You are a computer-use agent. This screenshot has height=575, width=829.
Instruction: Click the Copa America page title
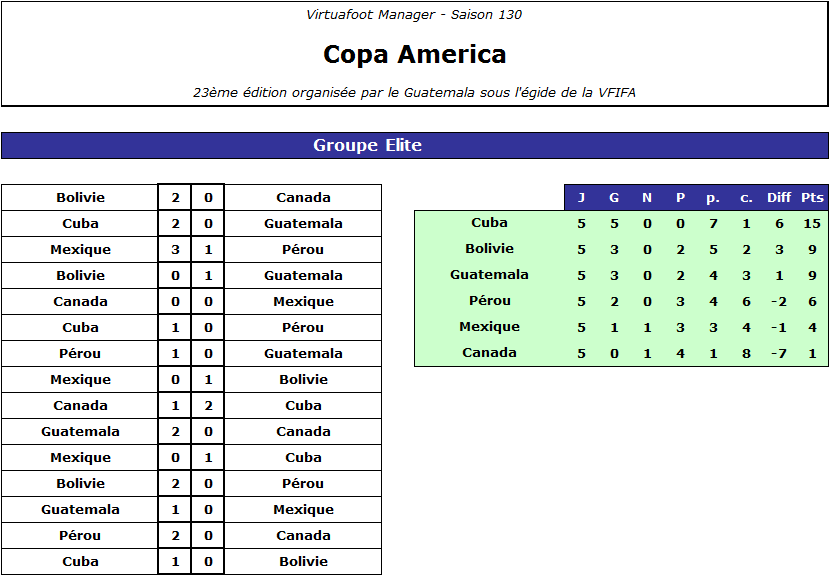click(414, 54)
